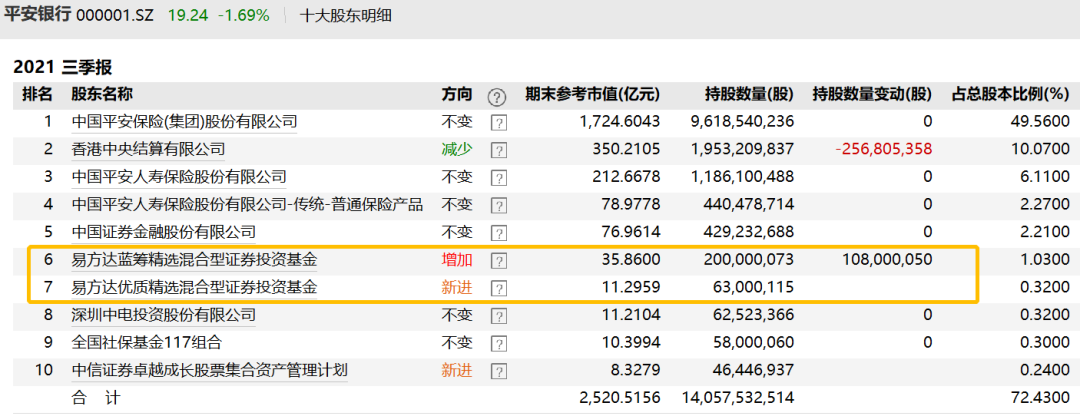
Task: Click stock code 000001.SZ
Action: (x=116, y=15)
